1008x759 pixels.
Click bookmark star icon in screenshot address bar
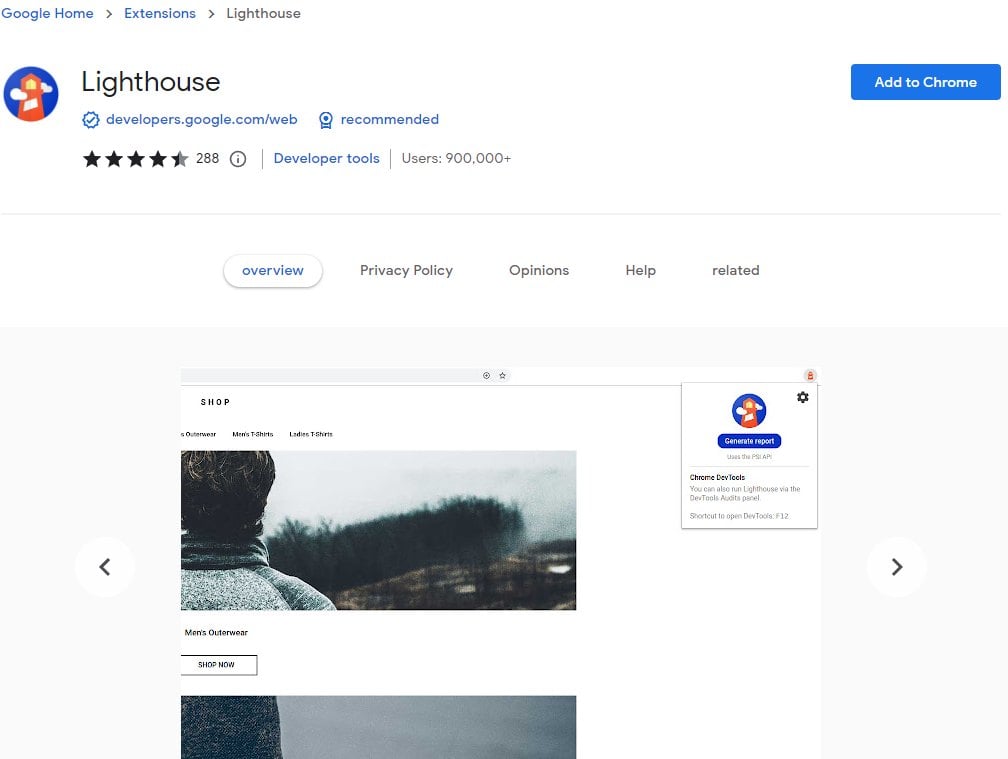[503, 375]
